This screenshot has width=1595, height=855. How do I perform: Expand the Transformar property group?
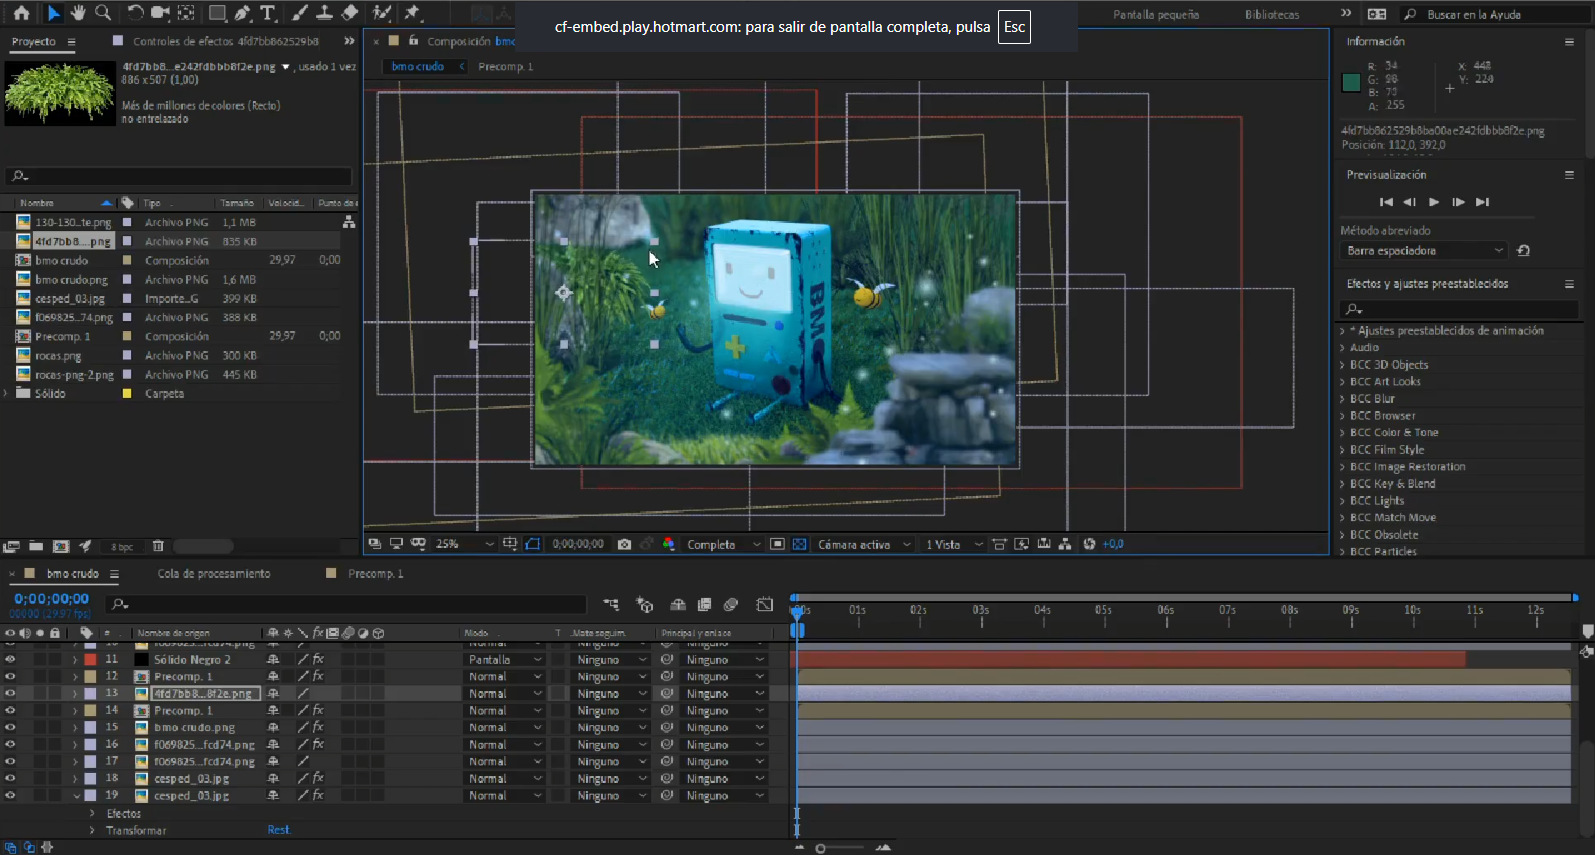(92, 831)
